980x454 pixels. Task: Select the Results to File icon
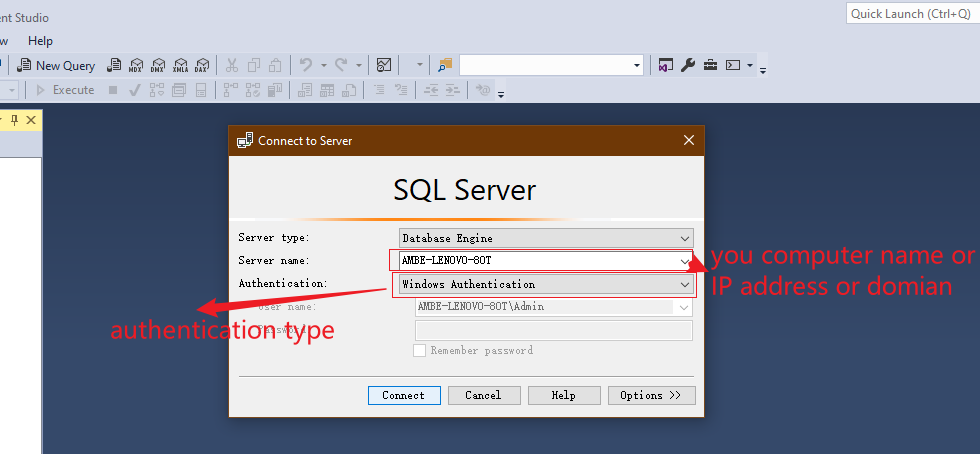(349, 90)
